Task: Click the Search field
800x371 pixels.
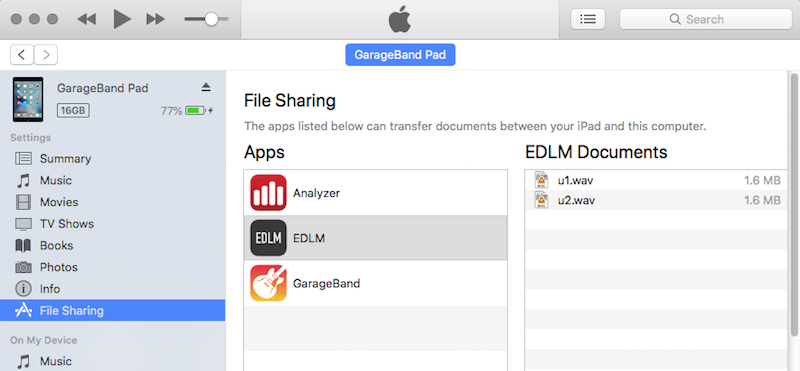Action: point(706,19)
